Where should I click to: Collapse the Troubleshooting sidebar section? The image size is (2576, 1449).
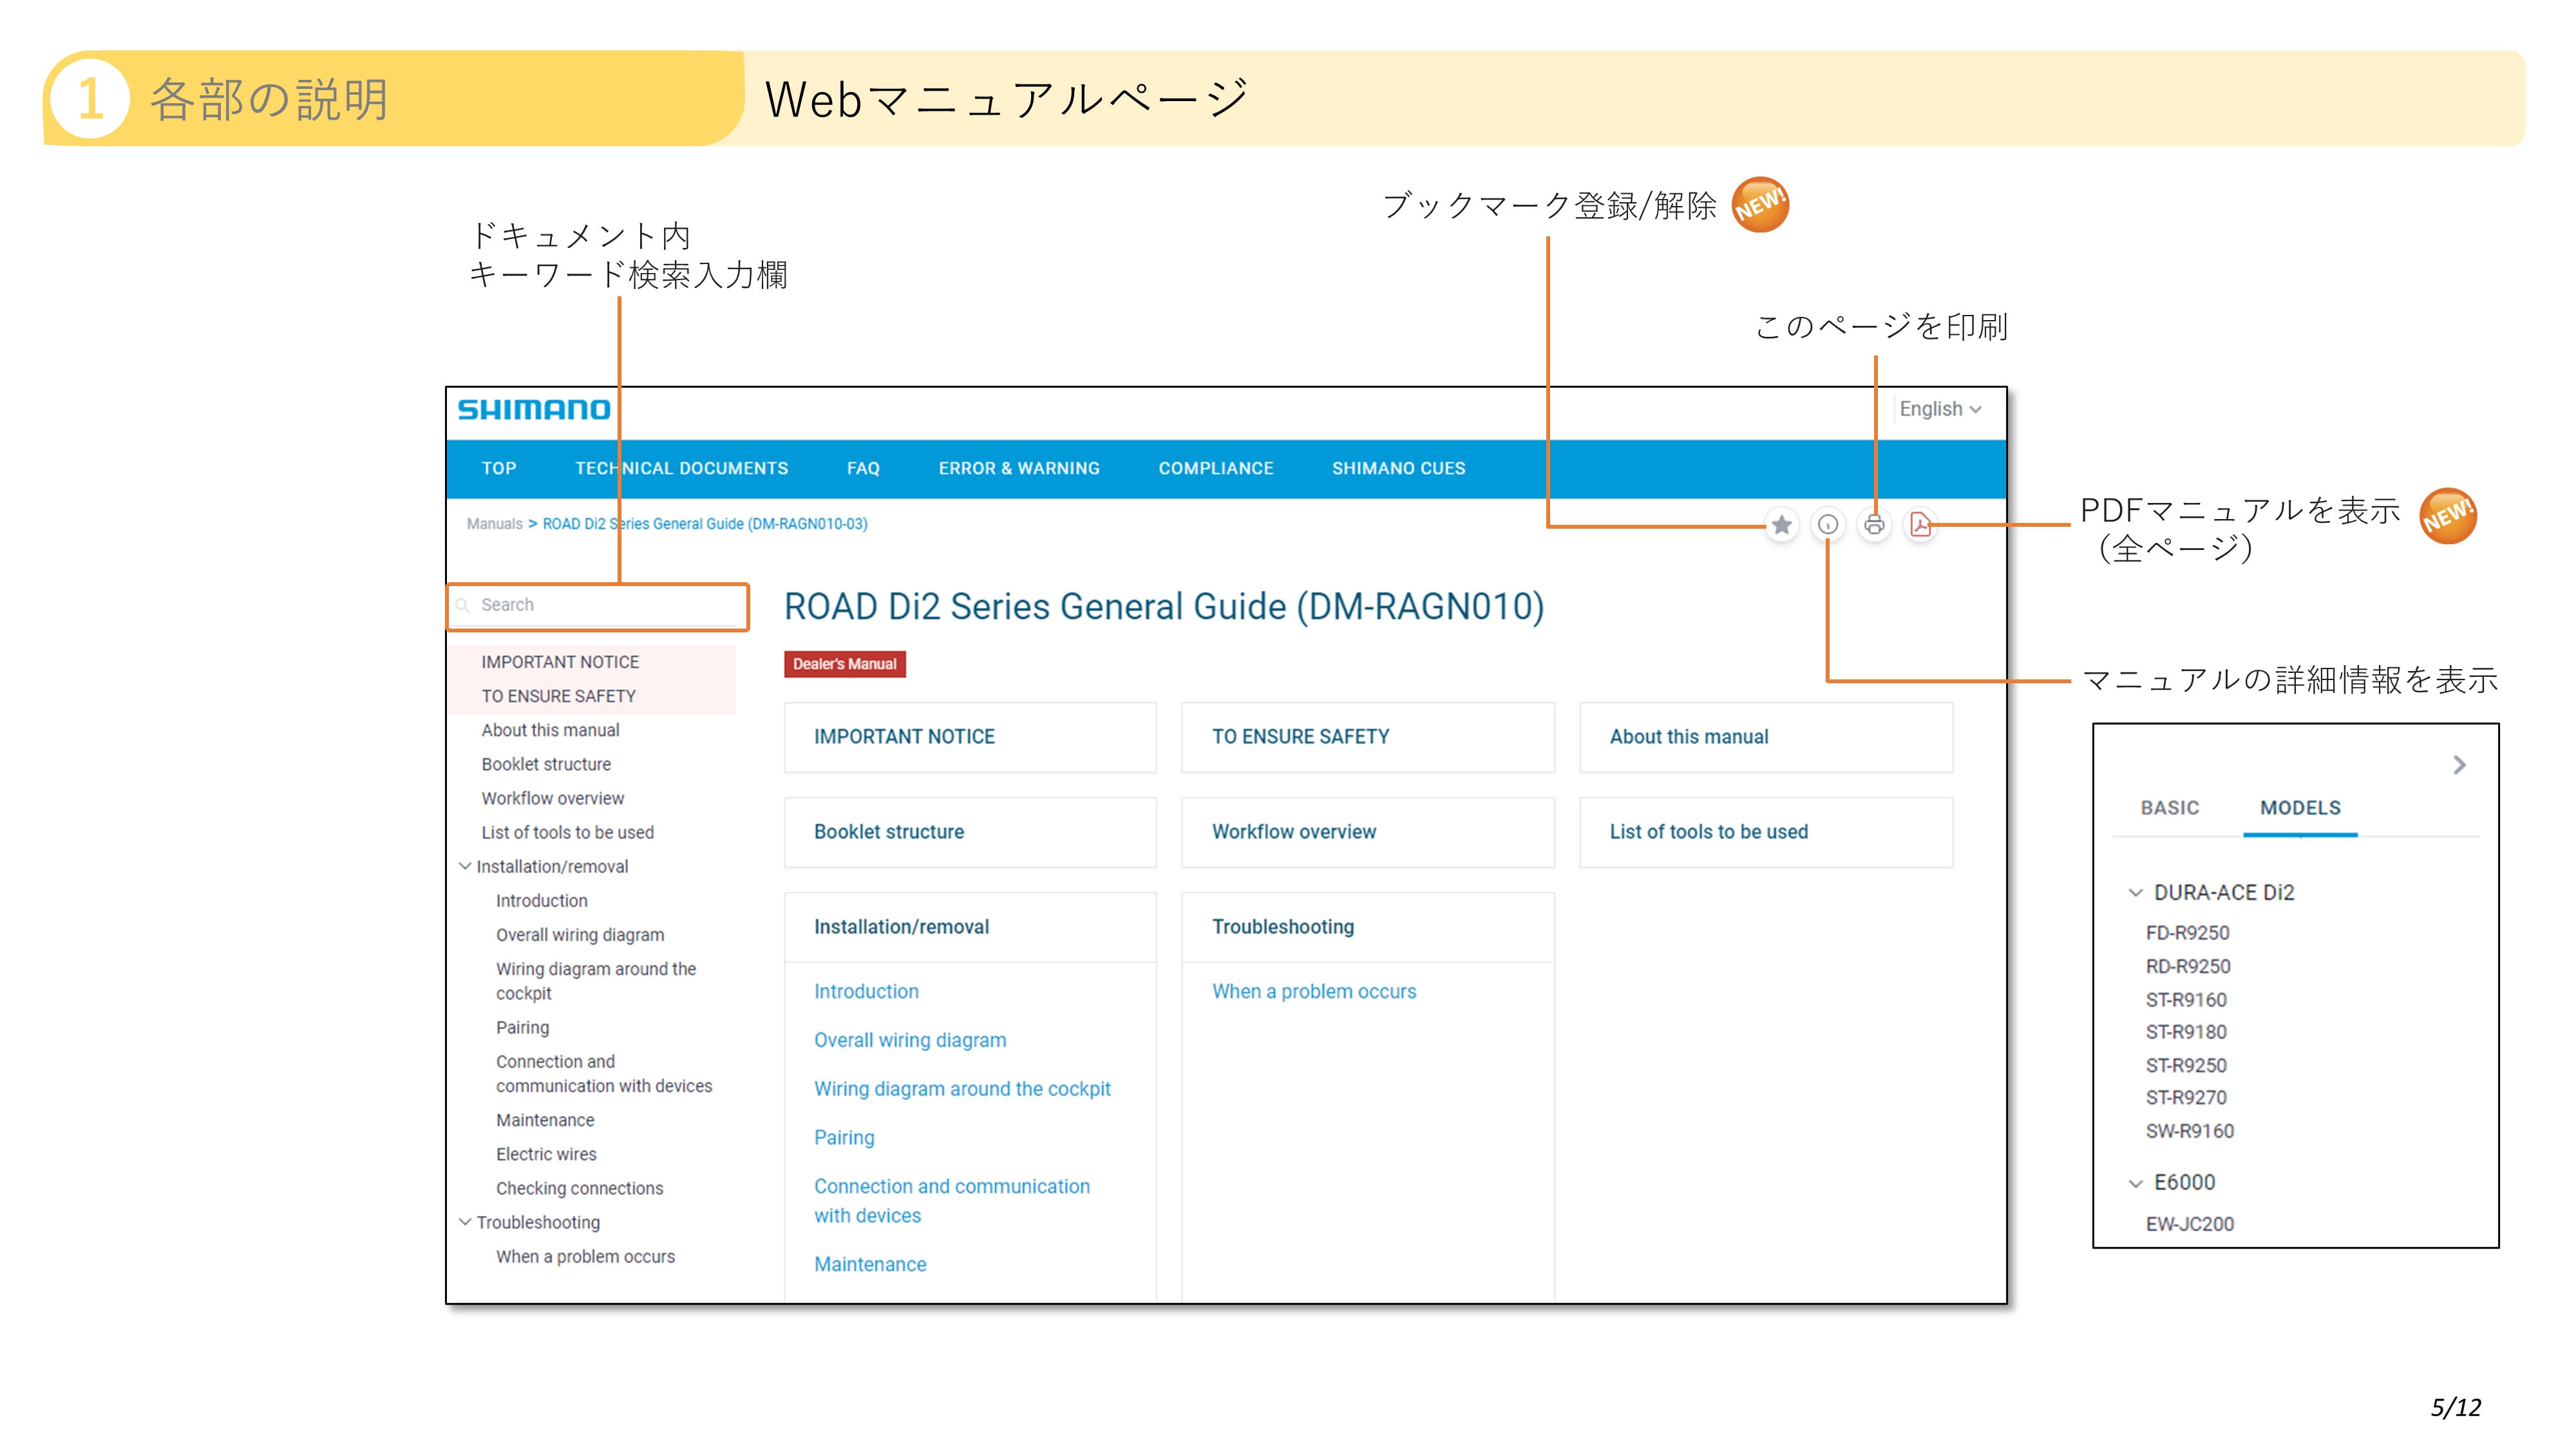click(x=465, y=1222)
